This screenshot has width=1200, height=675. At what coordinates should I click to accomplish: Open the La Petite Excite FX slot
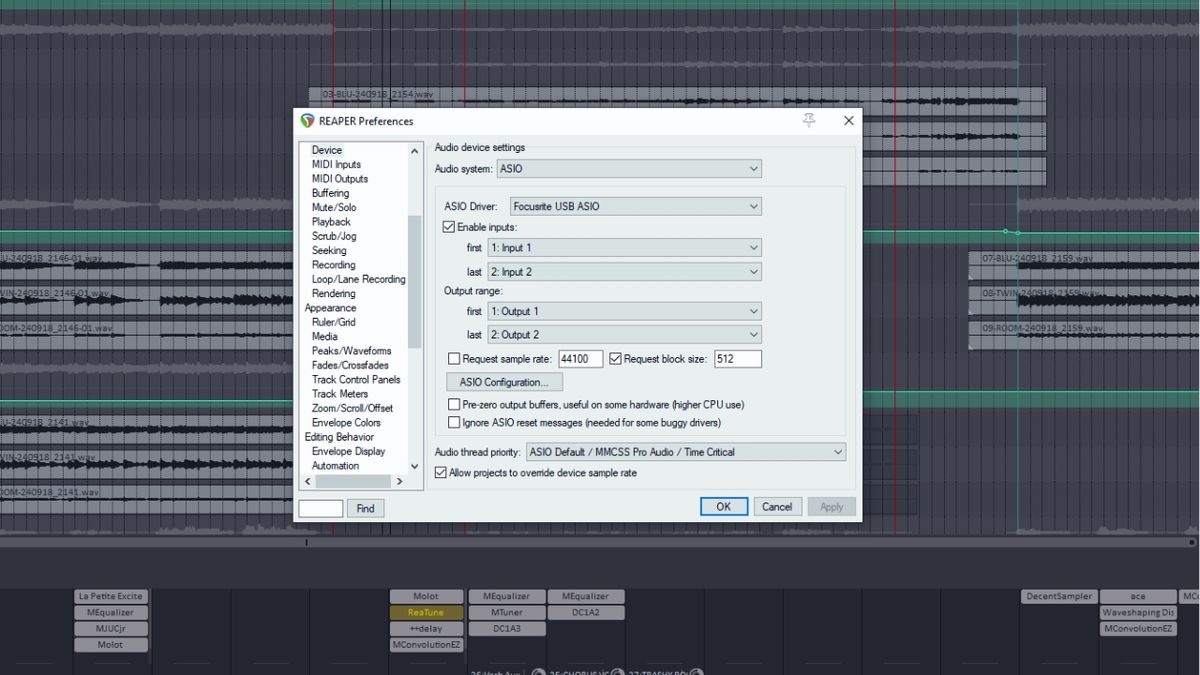[x=110, y=596]
